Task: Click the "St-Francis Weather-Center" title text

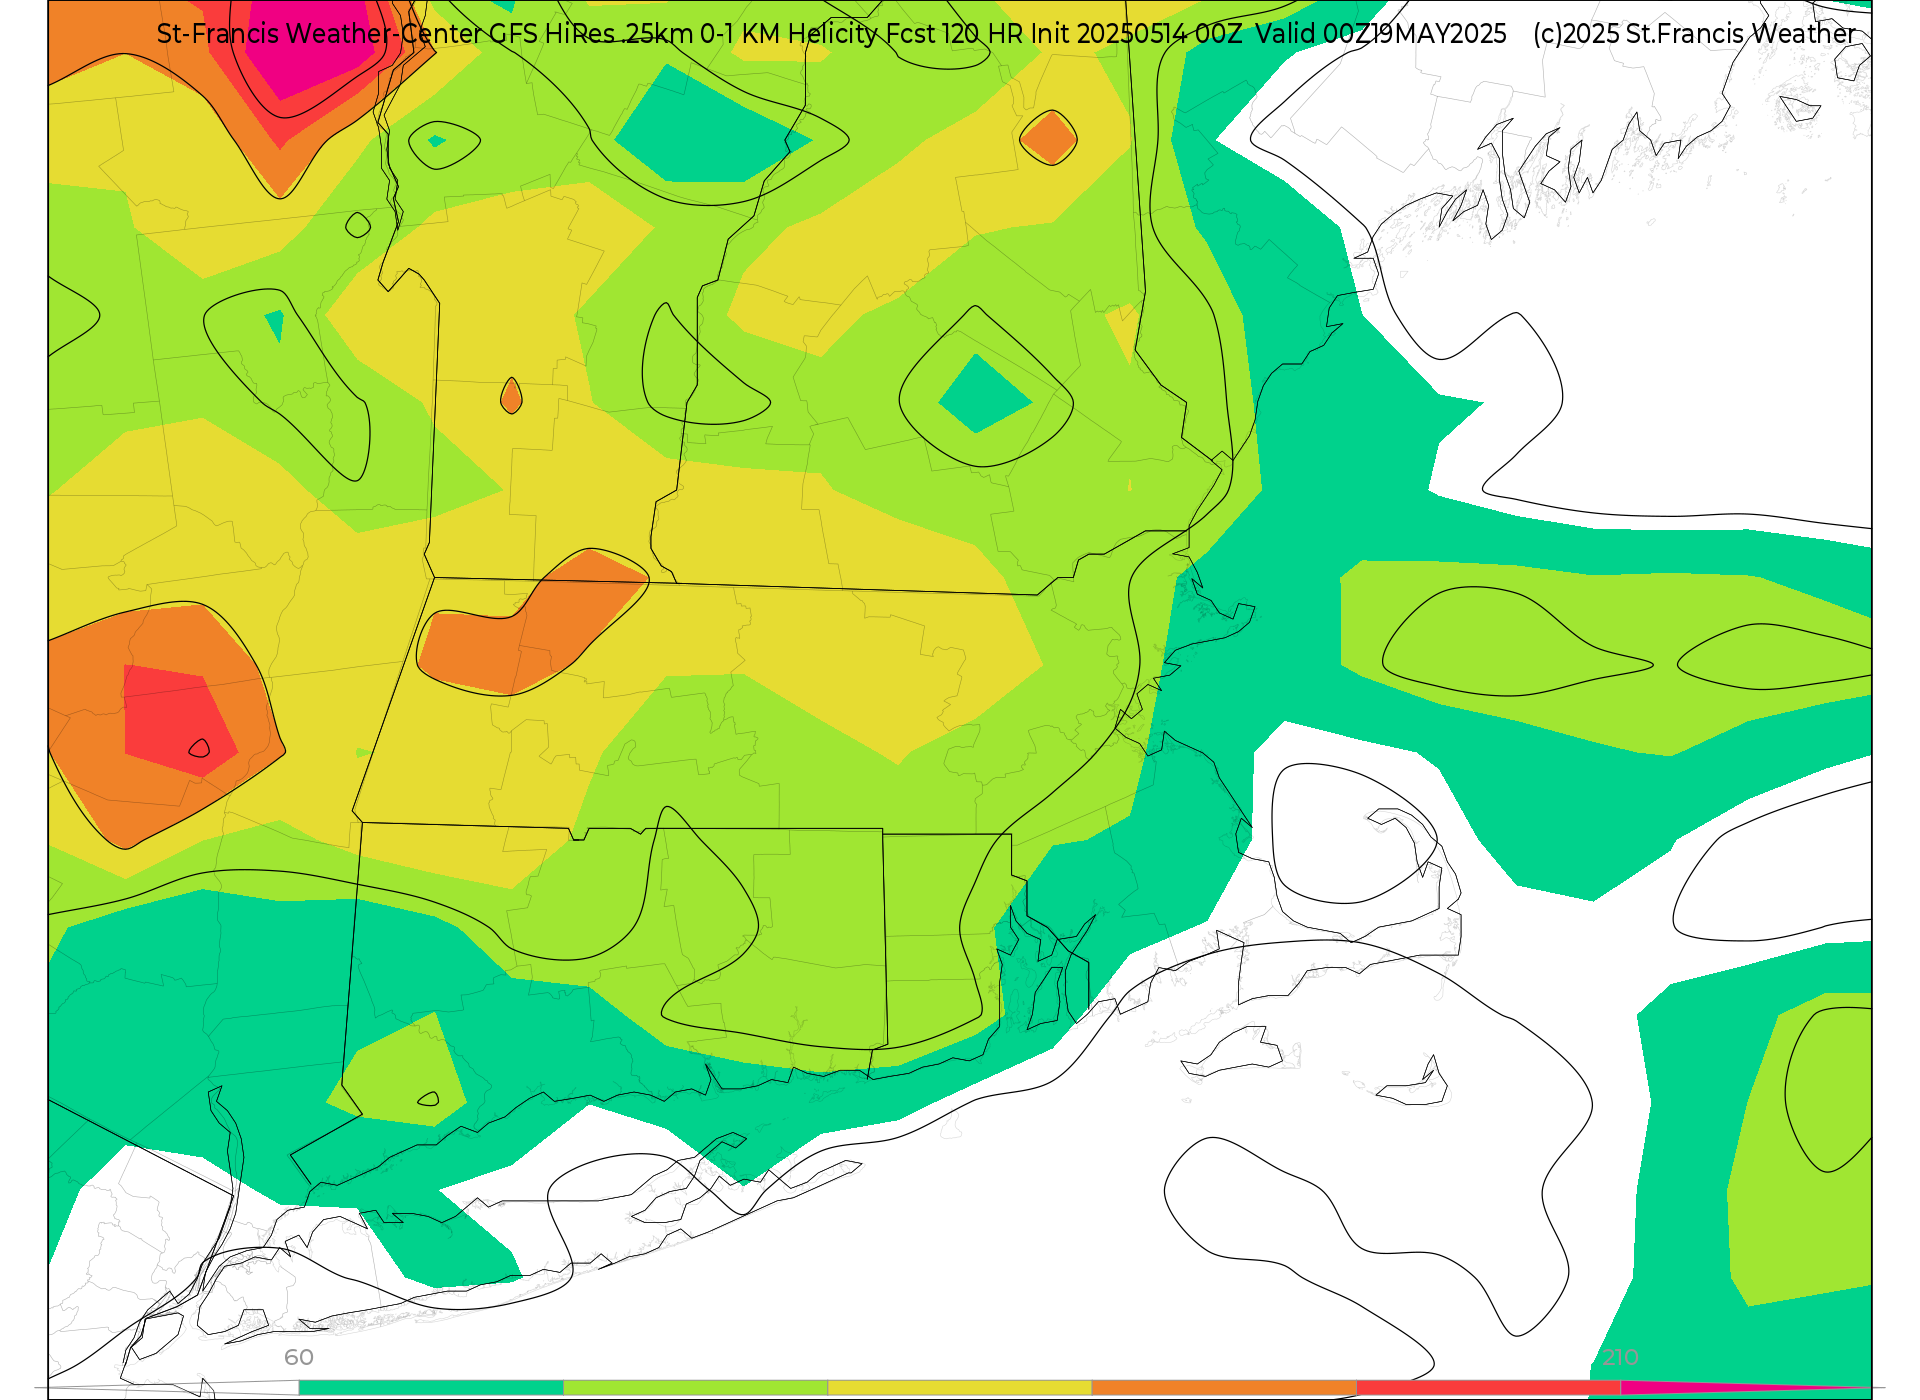Action: click(x=320, y=34)
